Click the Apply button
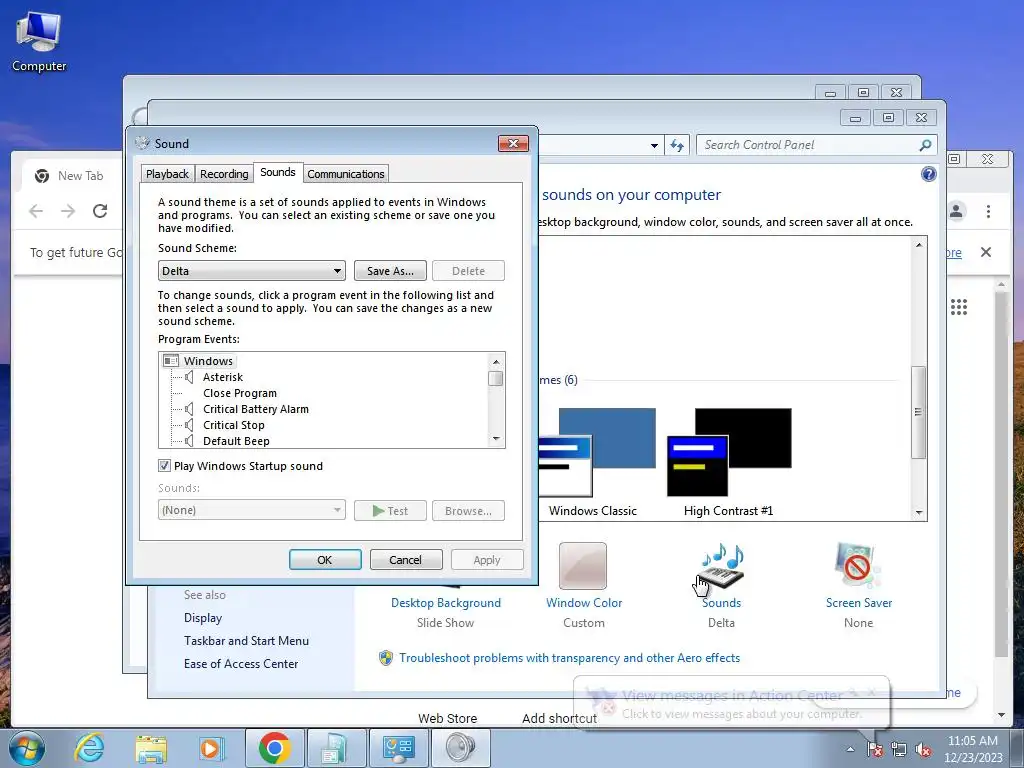The height and width of the screenshot is (768, 1024). pos(487,560)
